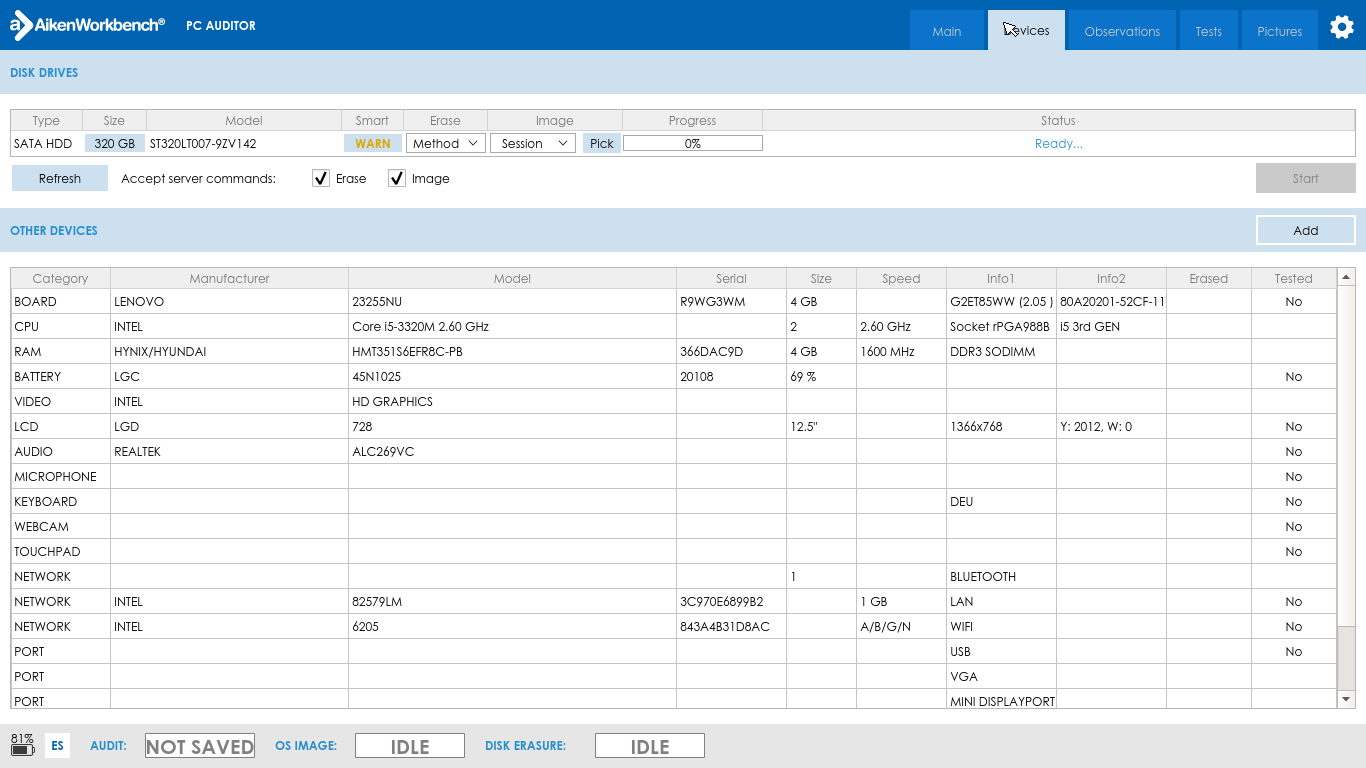Select the MICROPHONE row
This screenshot has width=1366, height=768.
tap(673, 476)
